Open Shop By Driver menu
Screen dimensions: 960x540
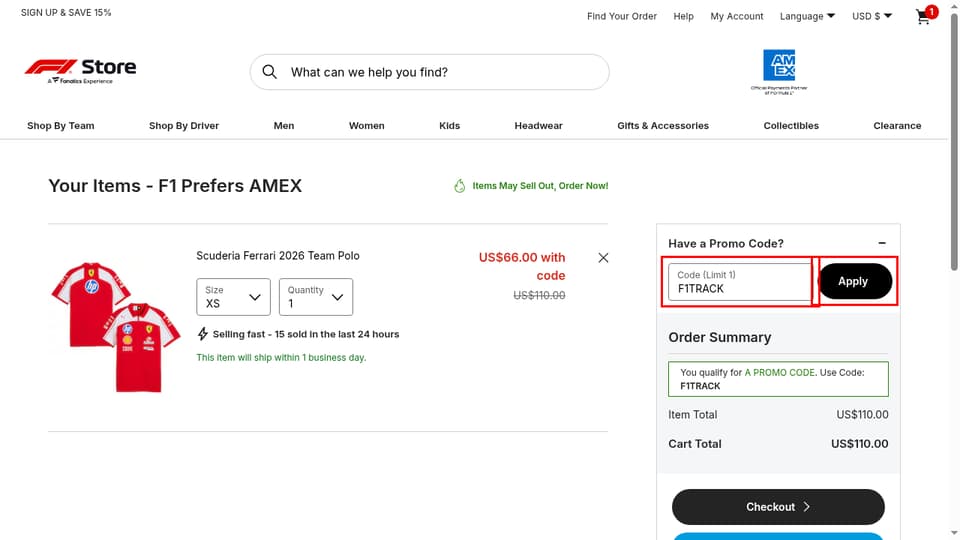coord(184,126)
